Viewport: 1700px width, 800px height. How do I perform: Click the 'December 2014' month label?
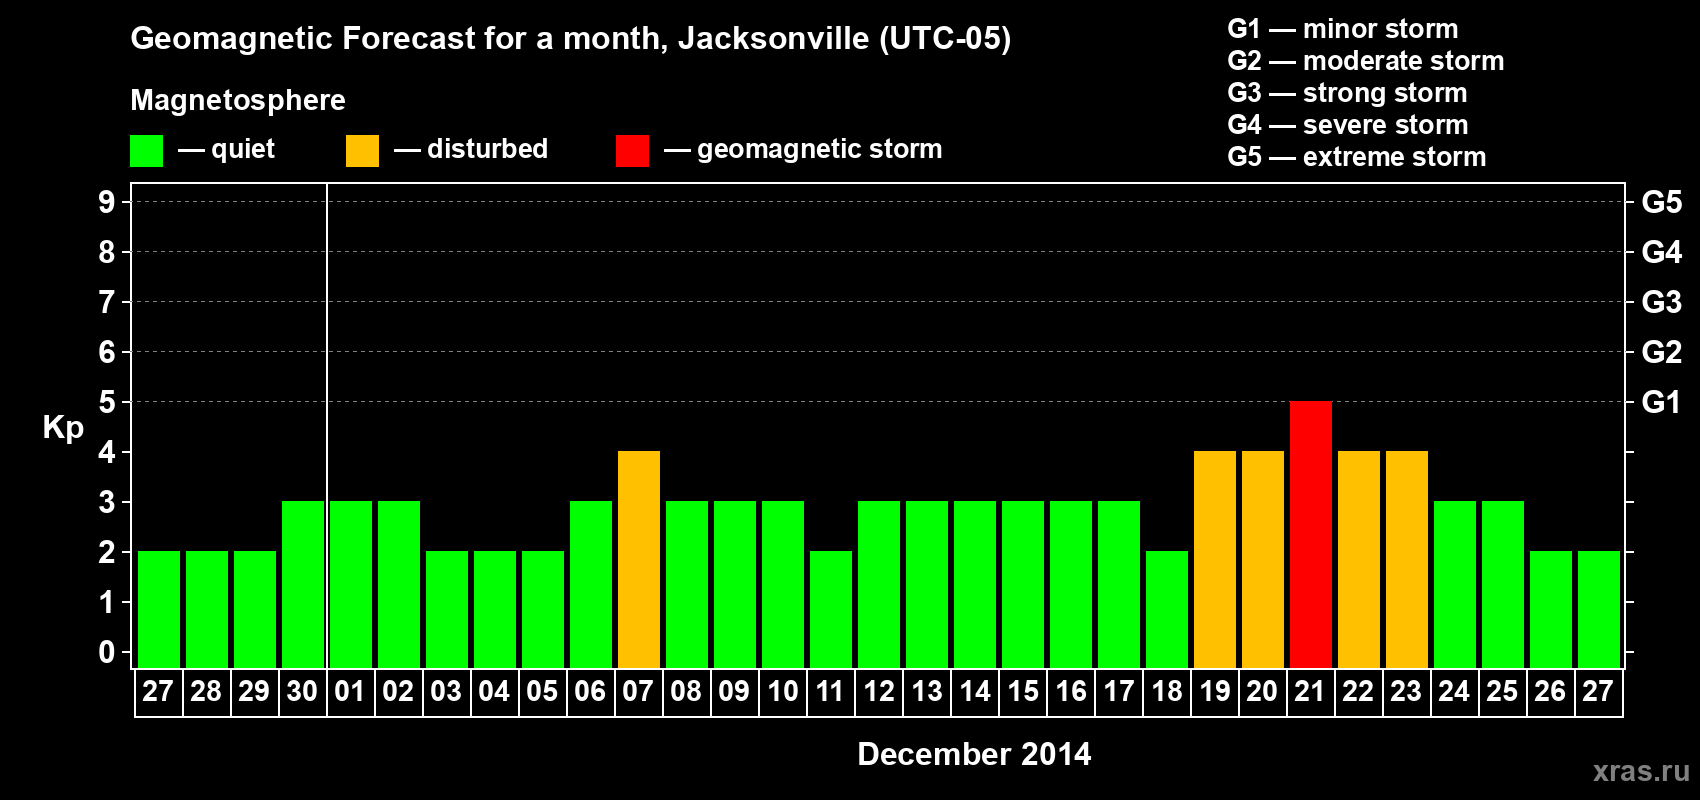[974, 754]
